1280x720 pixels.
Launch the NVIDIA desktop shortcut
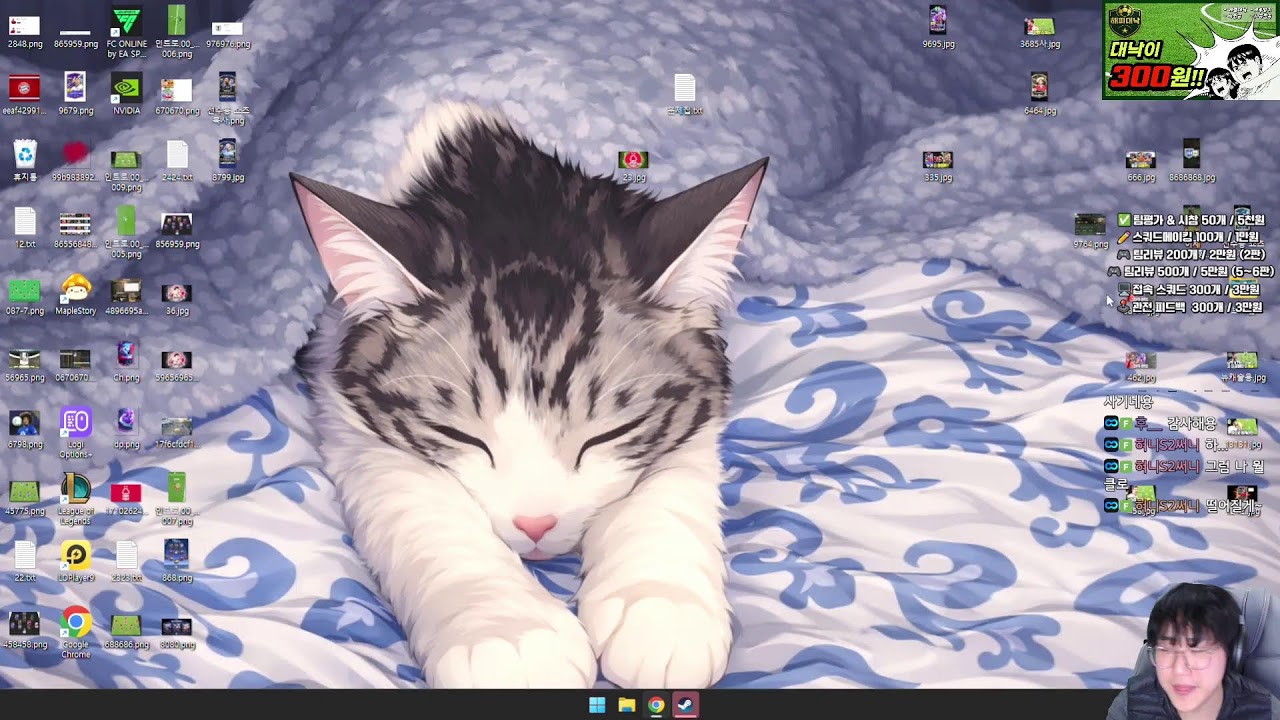[126, 89]
